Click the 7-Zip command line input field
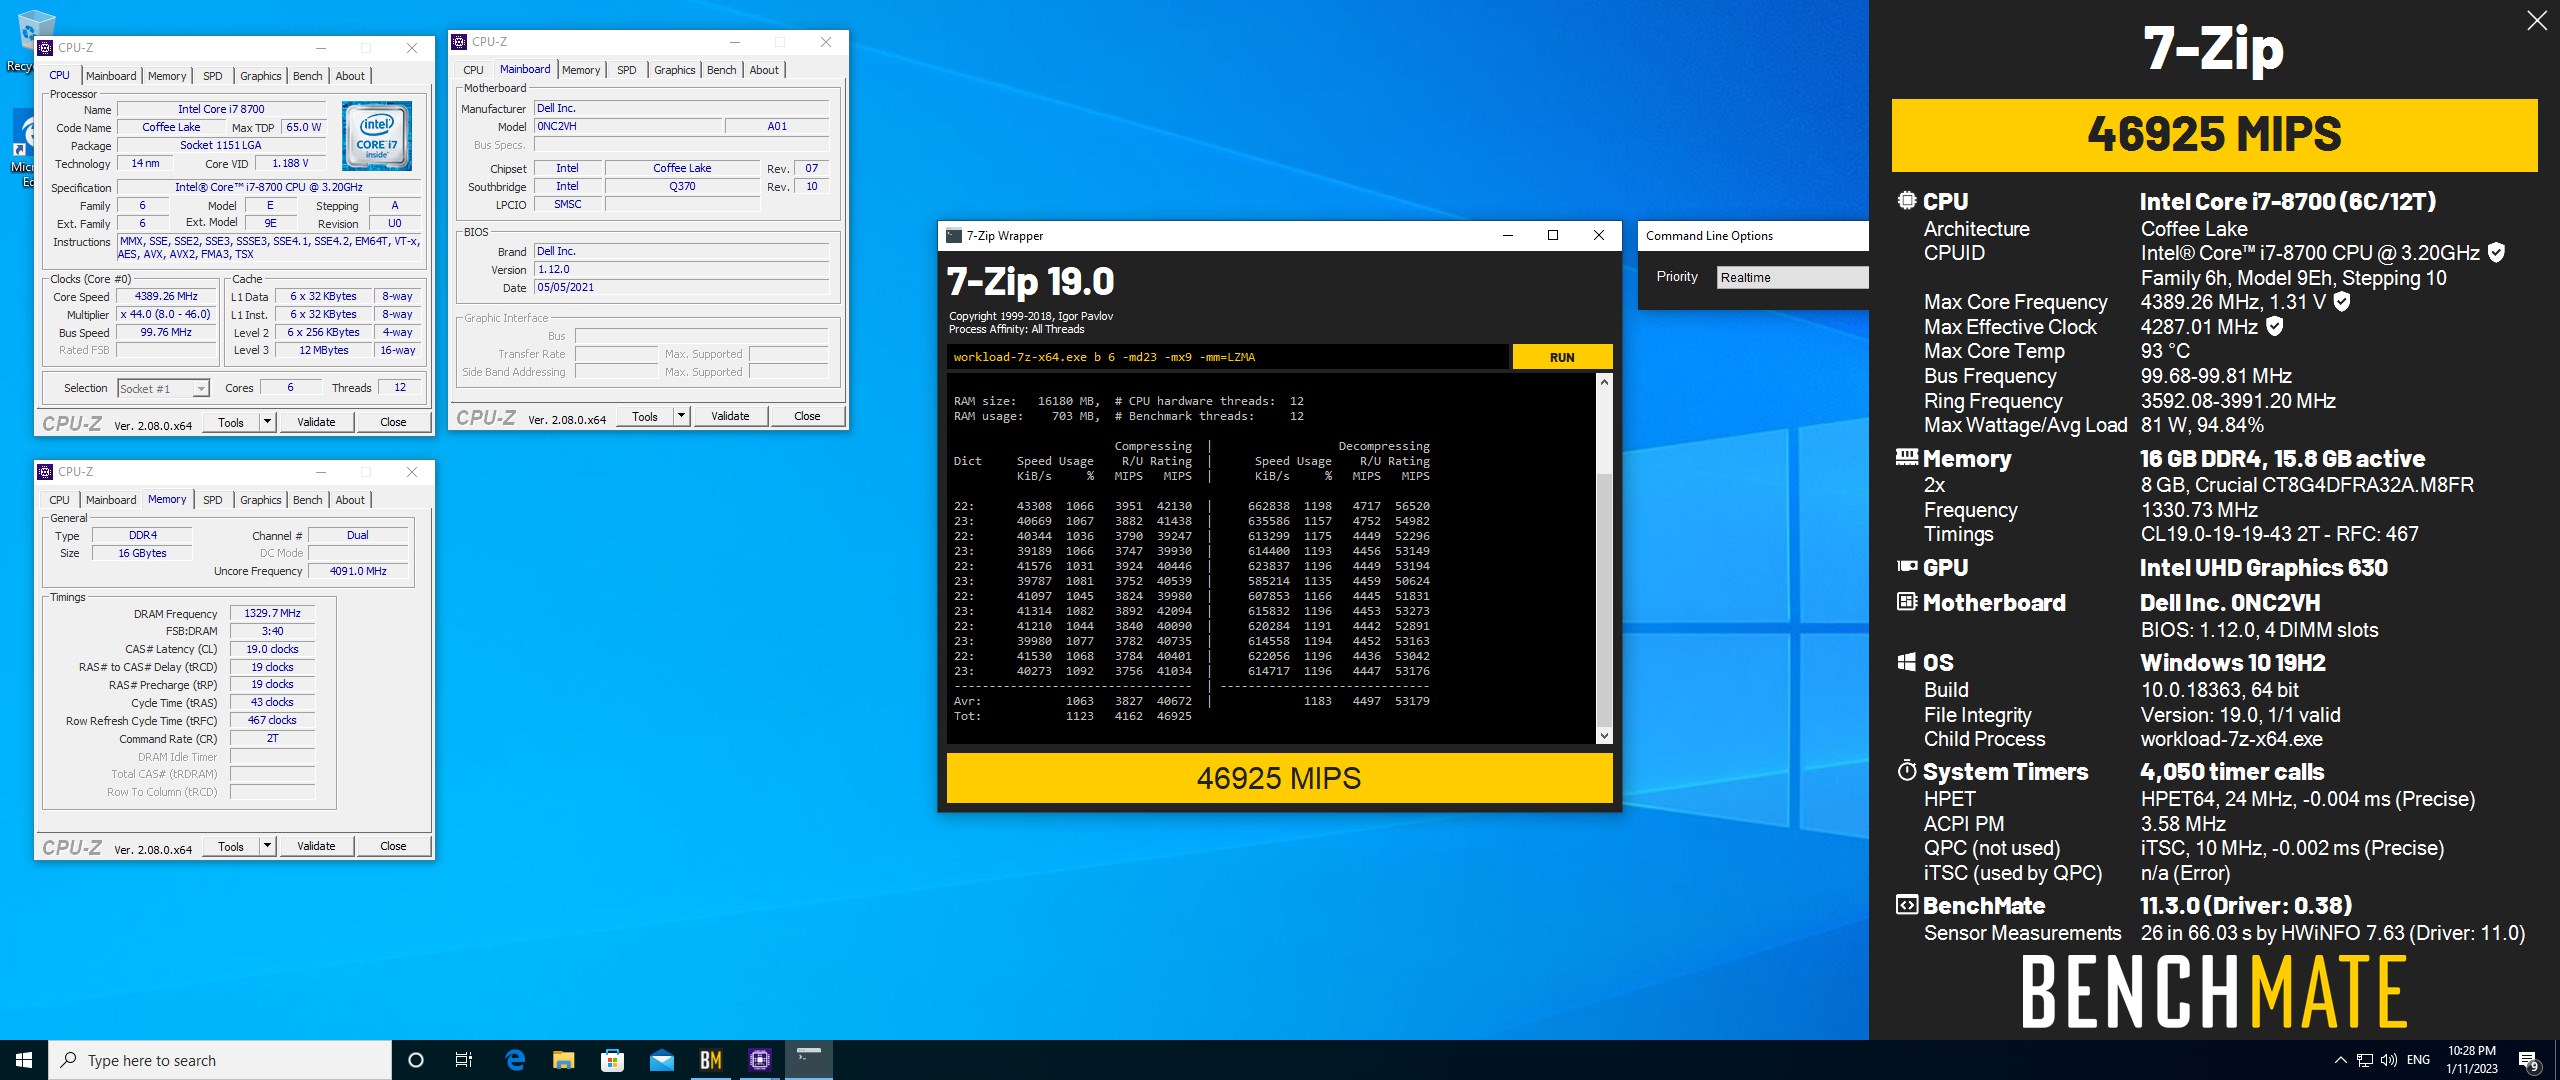This screenshot has width=2560, height=1080. point(1227,357)
